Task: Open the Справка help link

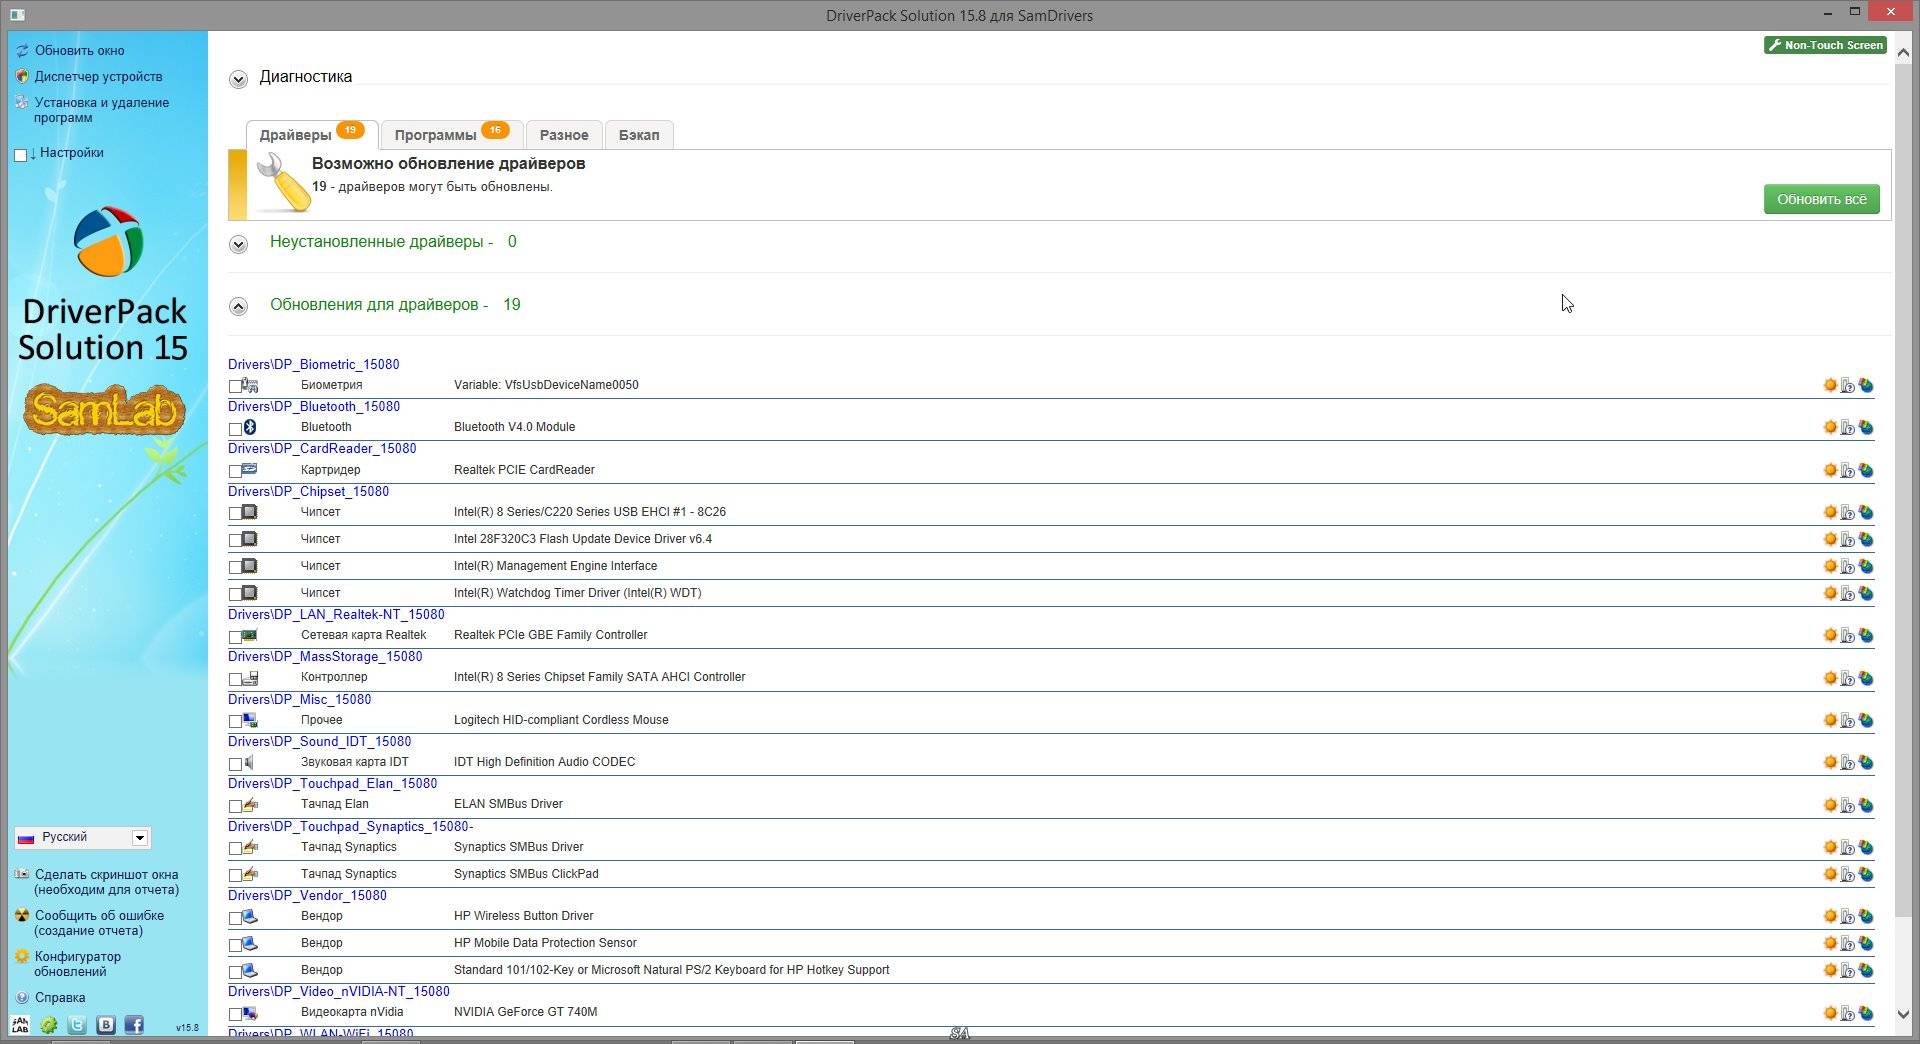Action: 59,997
